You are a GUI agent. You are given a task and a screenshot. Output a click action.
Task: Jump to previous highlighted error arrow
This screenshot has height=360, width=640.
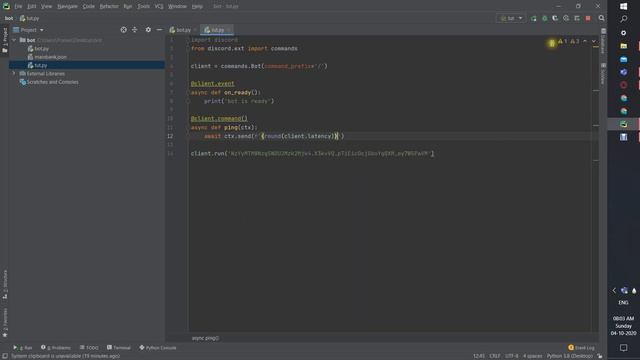pos(585,41)
